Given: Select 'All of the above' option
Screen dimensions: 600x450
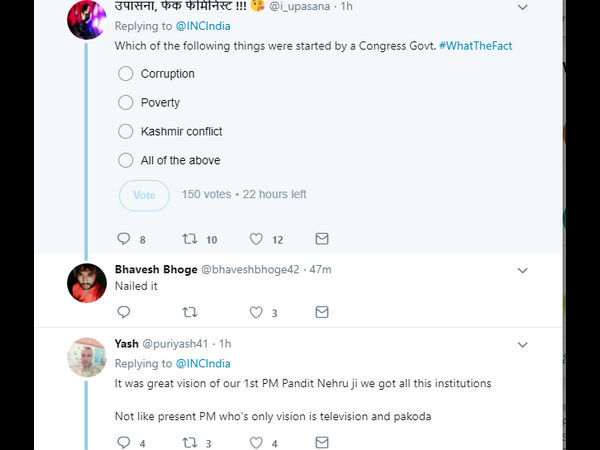Looking at the screenshot, I should coord(126,160).
